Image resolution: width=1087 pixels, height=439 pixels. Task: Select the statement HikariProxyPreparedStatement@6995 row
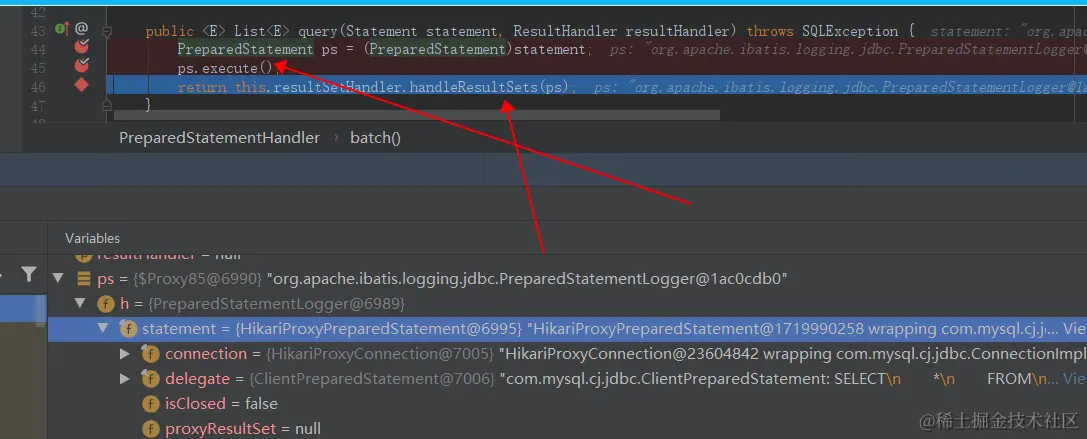point(567,329)
